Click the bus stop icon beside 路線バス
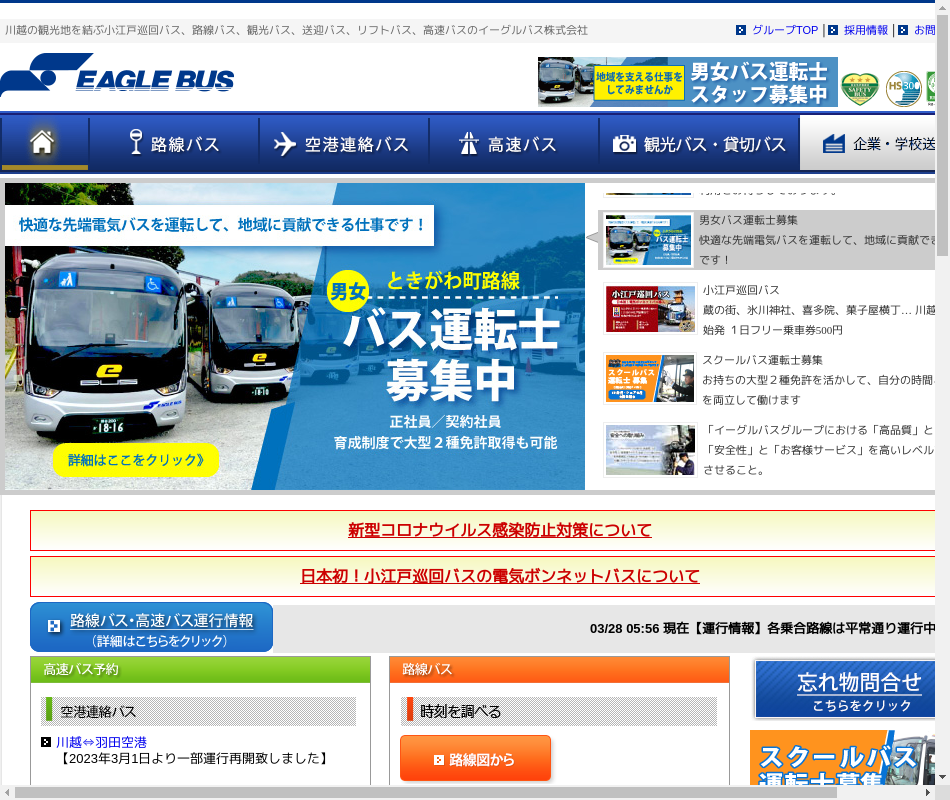This screenshot has height=800, width=950. 136,142
